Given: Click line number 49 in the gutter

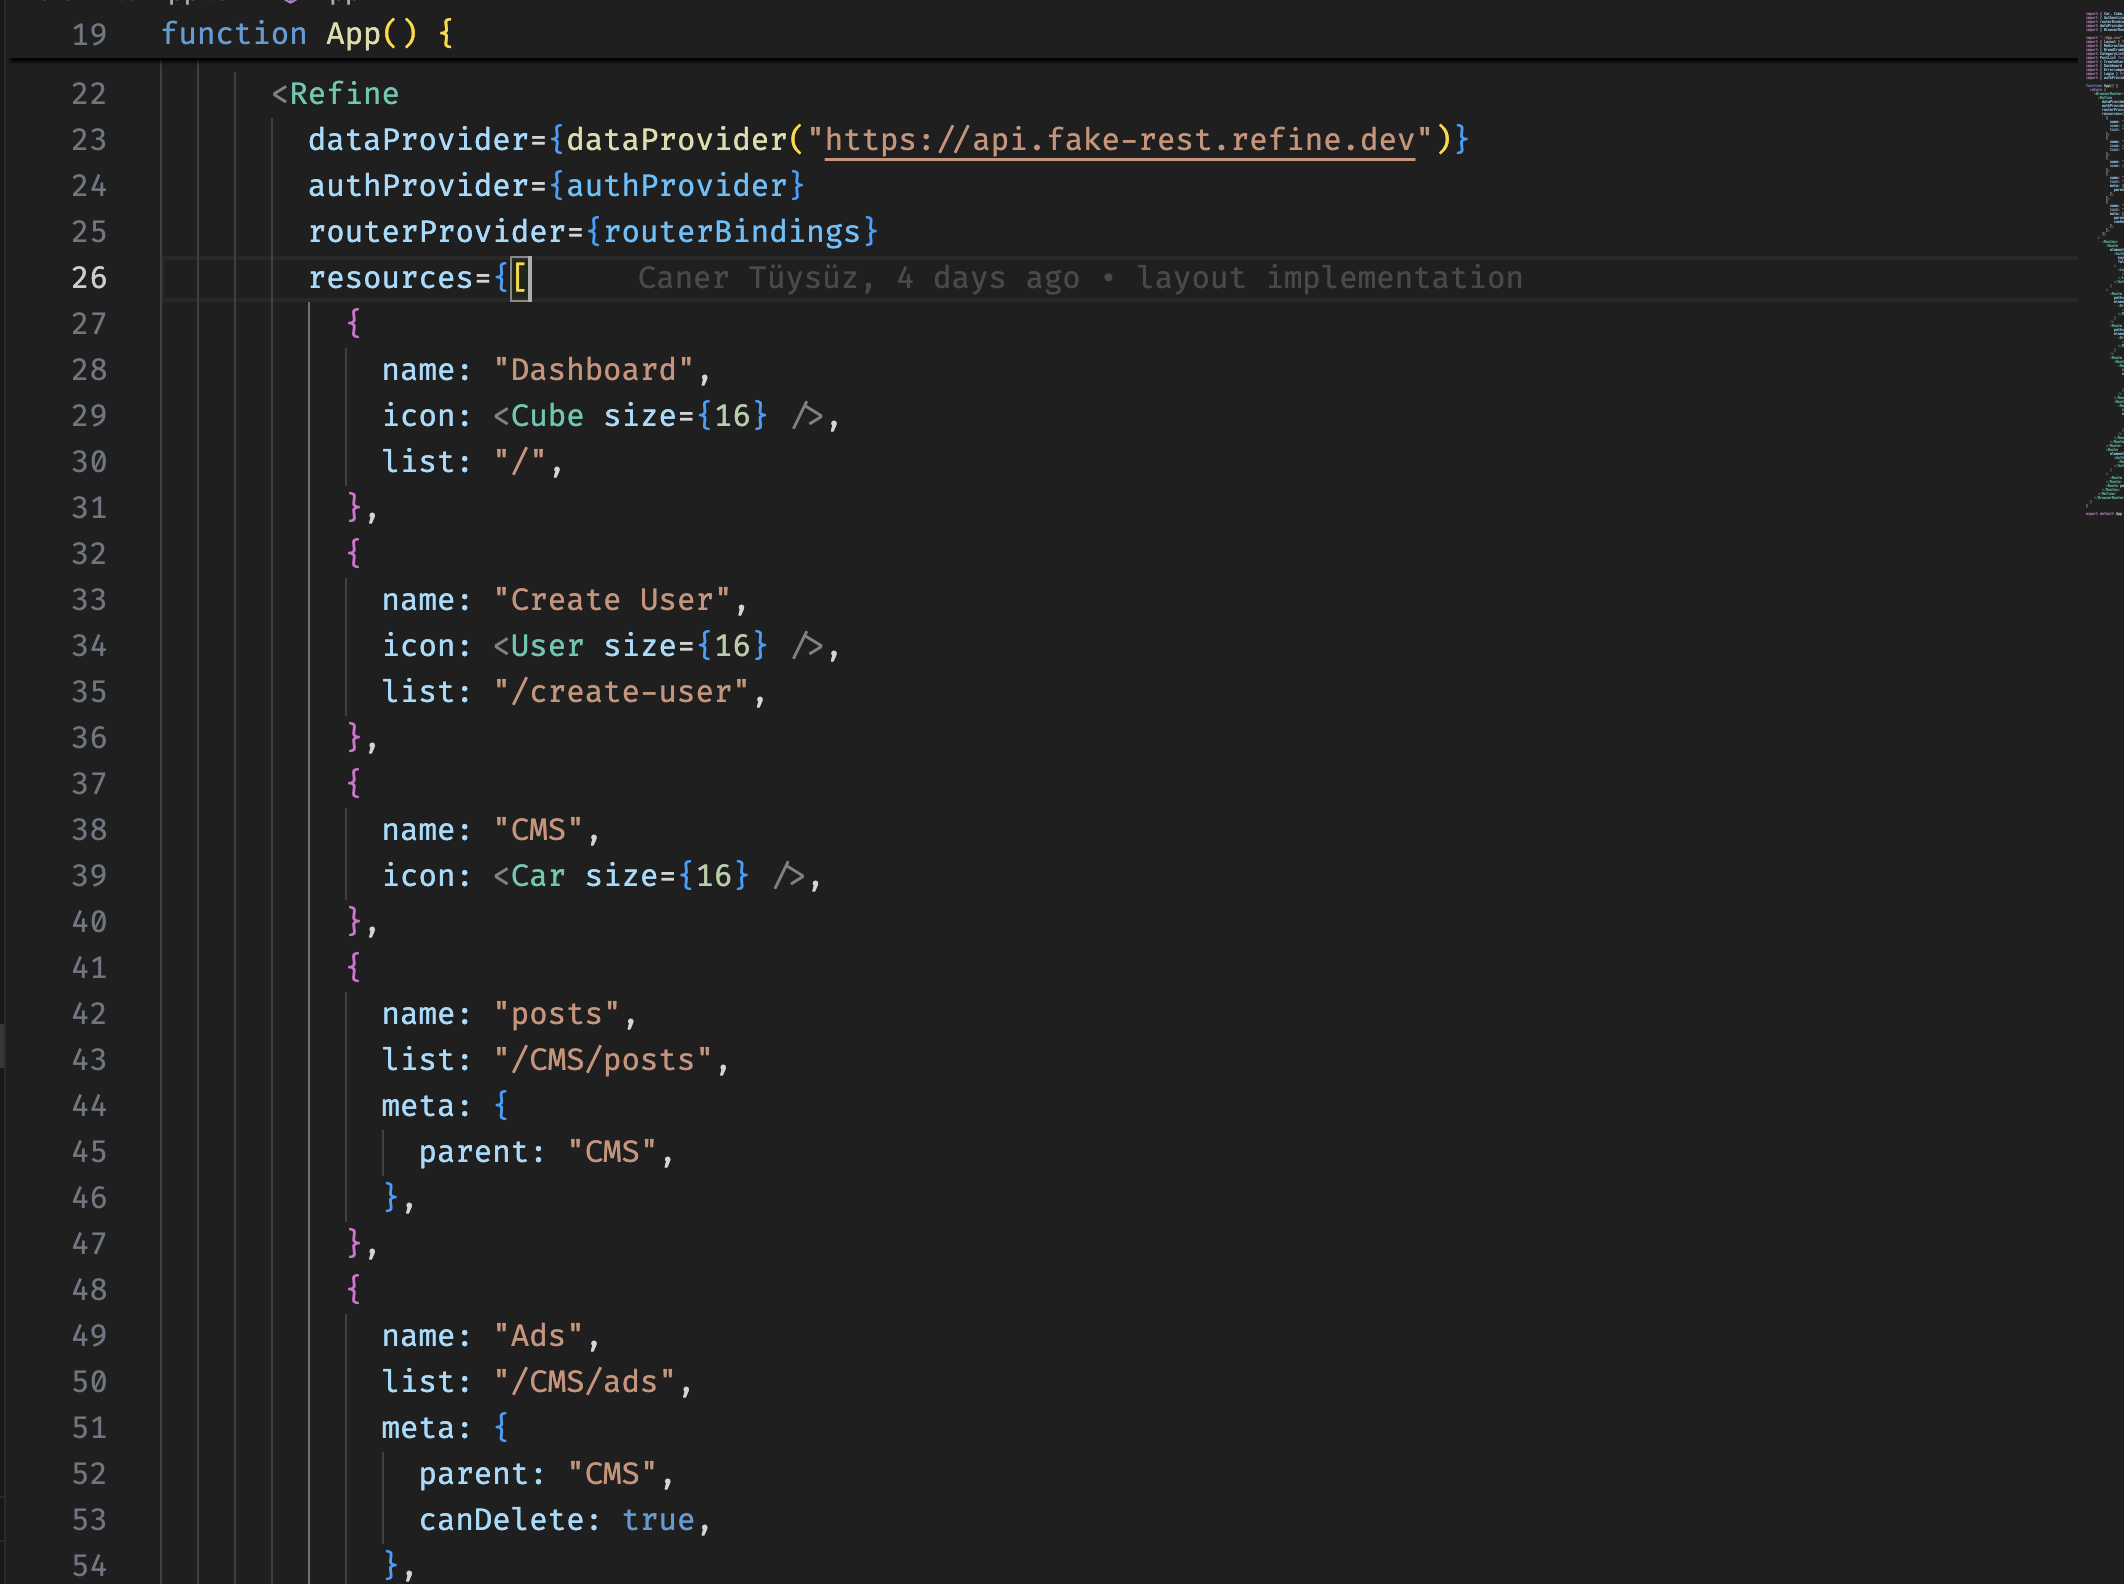Looking at the screenshot, I should 89,1336.
